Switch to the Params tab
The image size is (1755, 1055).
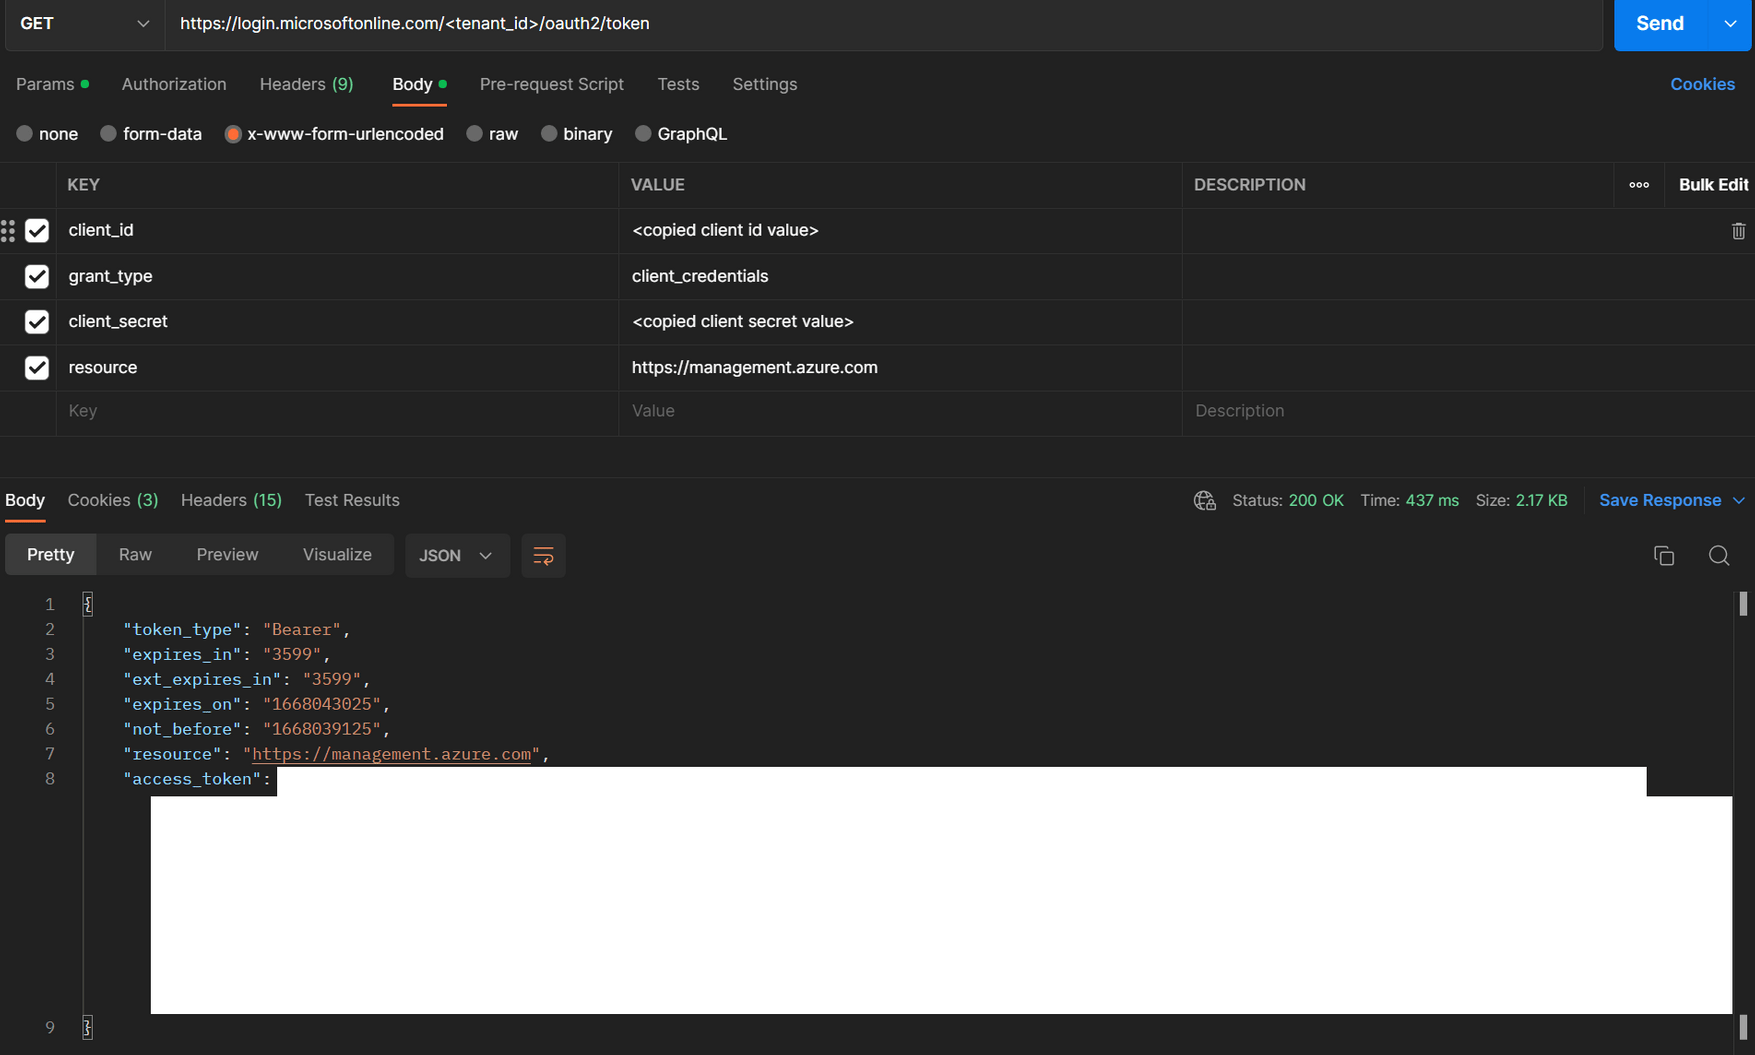(x=52, y=84)
